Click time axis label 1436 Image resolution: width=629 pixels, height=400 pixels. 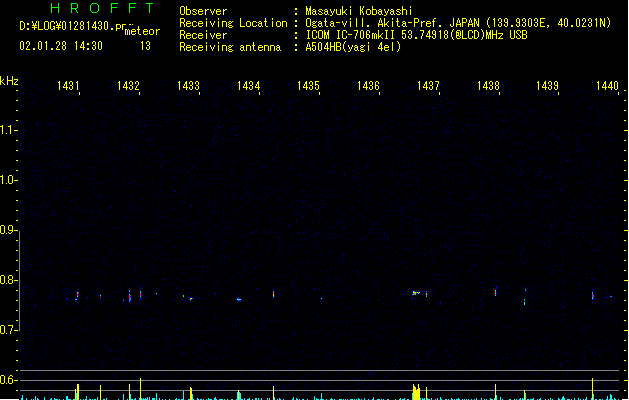tap(368, 85)
